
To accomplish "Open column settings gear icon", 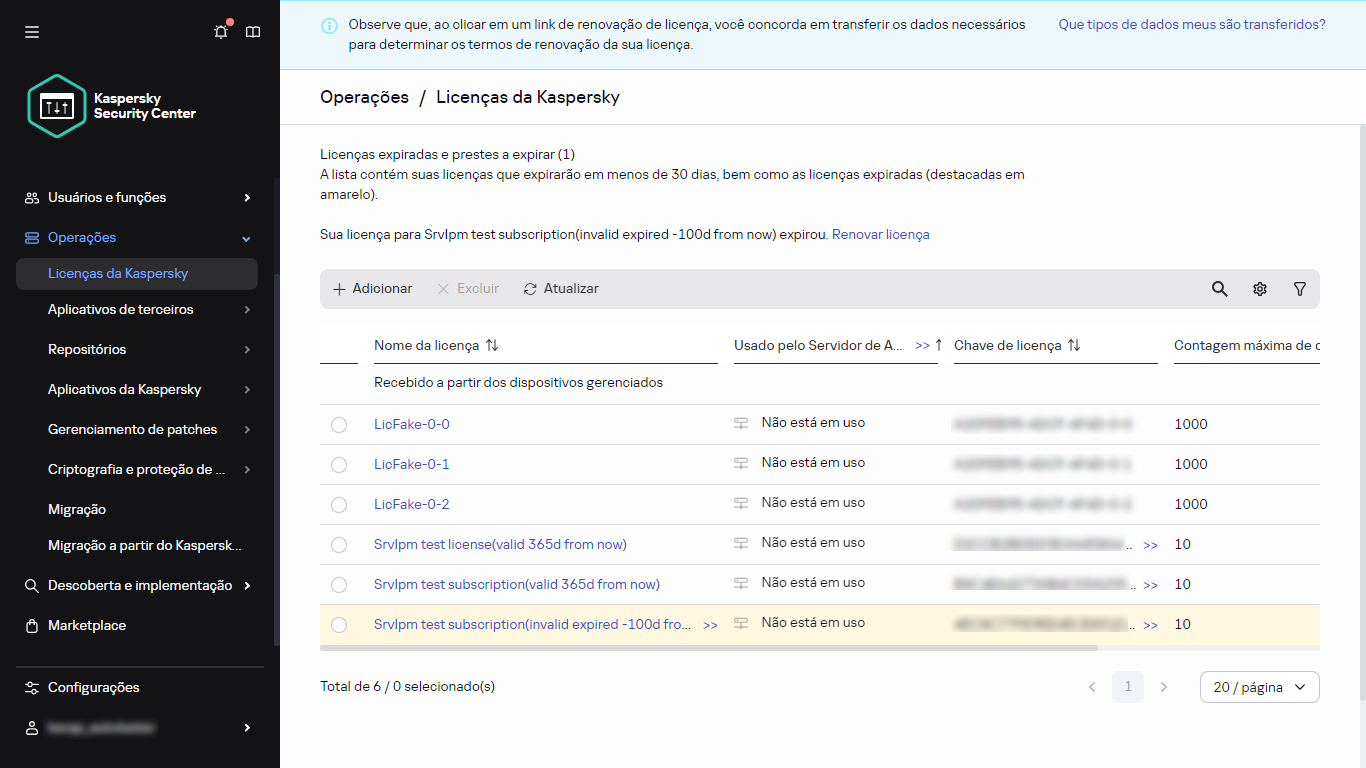I will [x=1260, y=288].
